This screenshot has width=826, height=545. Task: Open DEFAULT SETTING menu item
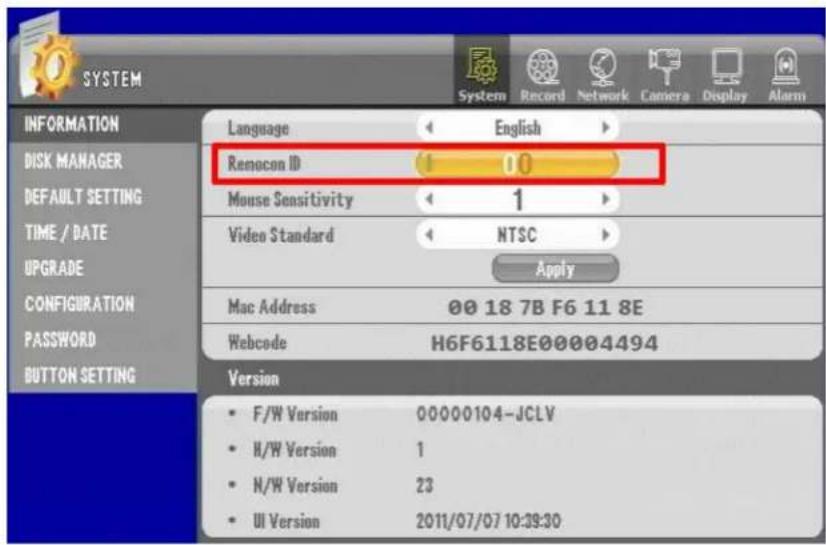click(x=83, y=196)
